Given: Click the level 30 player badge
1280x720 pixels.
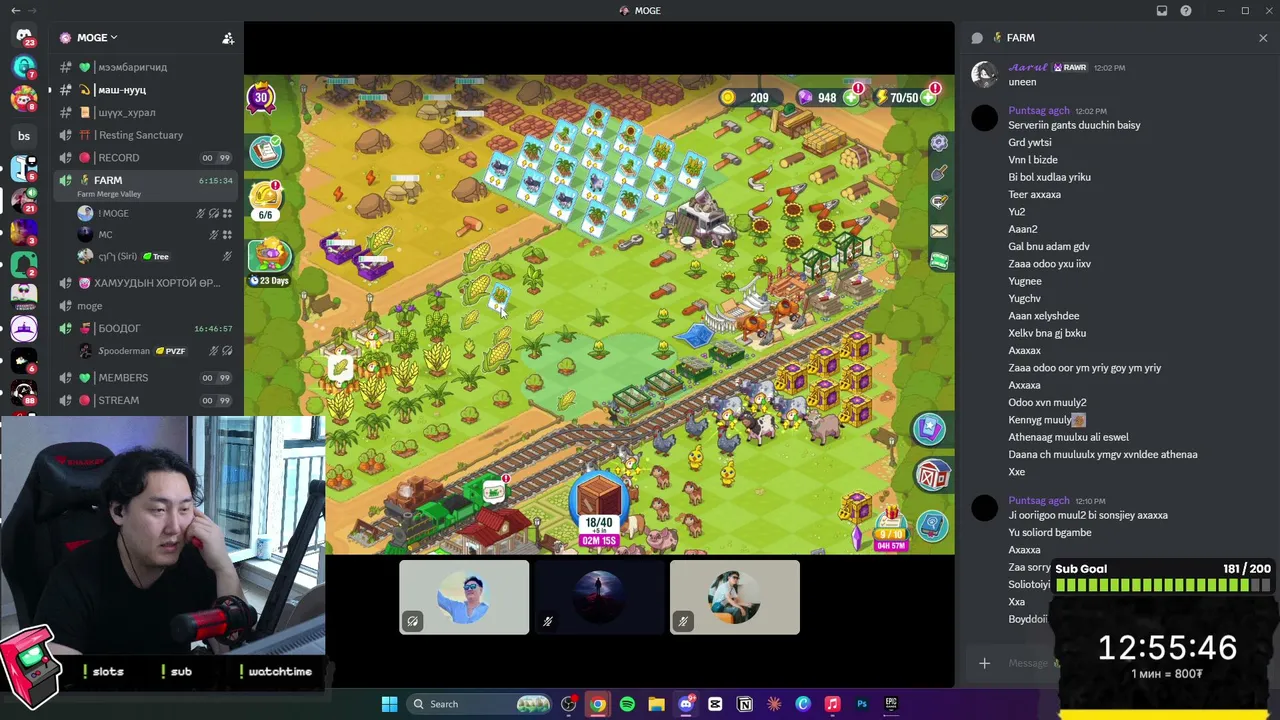Looking at the screenshot, I should click(261, 98).
